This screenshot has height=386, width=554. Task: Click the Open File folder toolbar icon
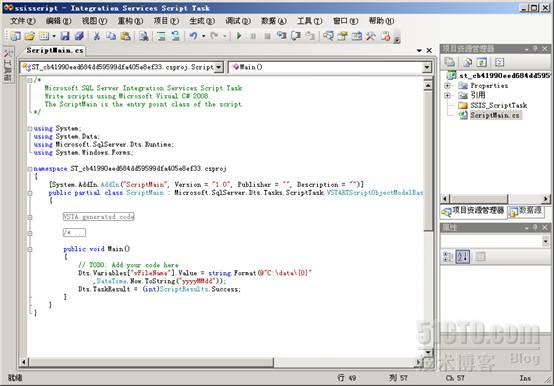[x=30, y=36]
